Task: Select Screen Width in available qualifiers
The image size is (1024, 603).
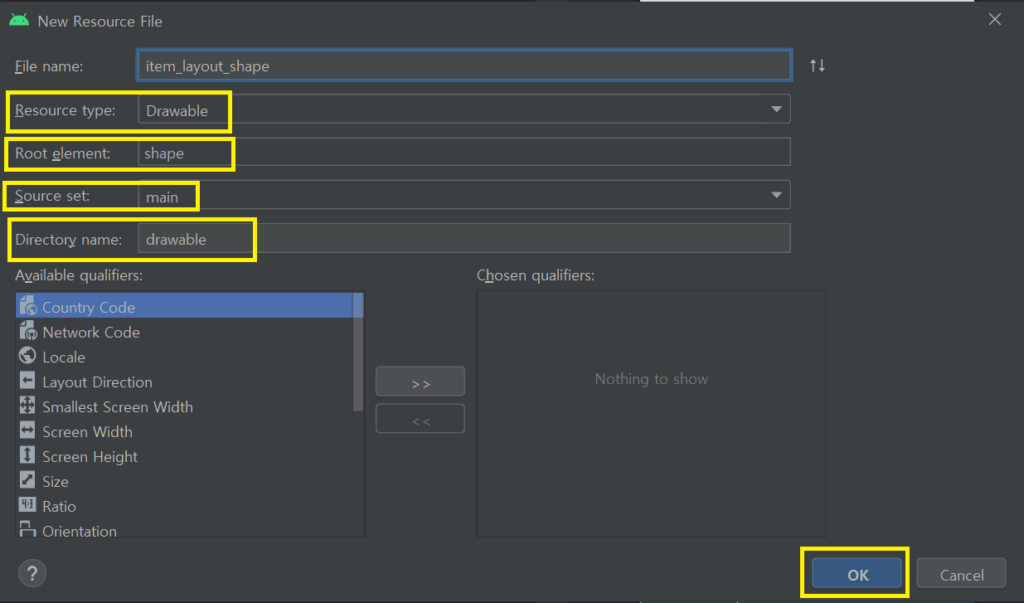Action: pyautogui.click(x=87, y=432)
